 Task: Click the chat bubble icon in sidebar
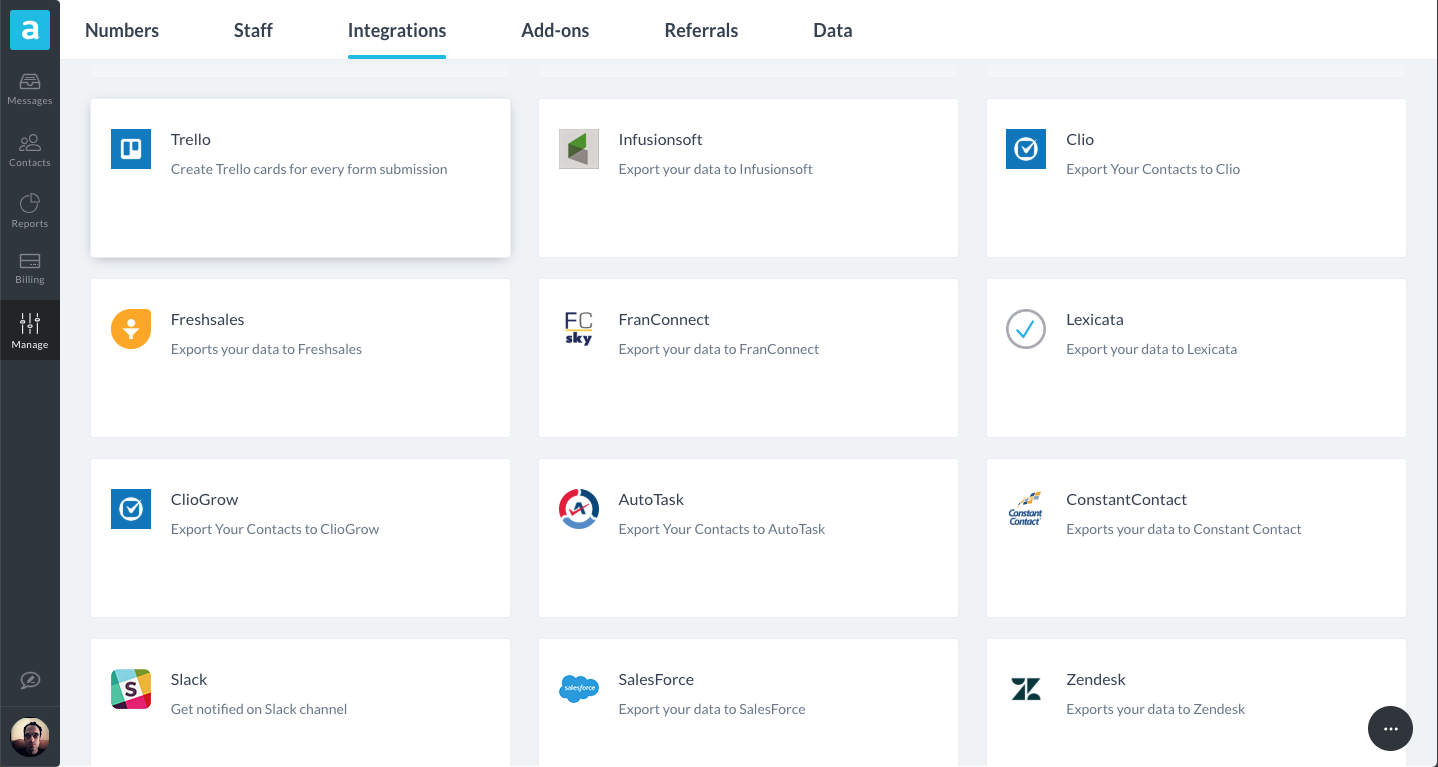[30, 681]
